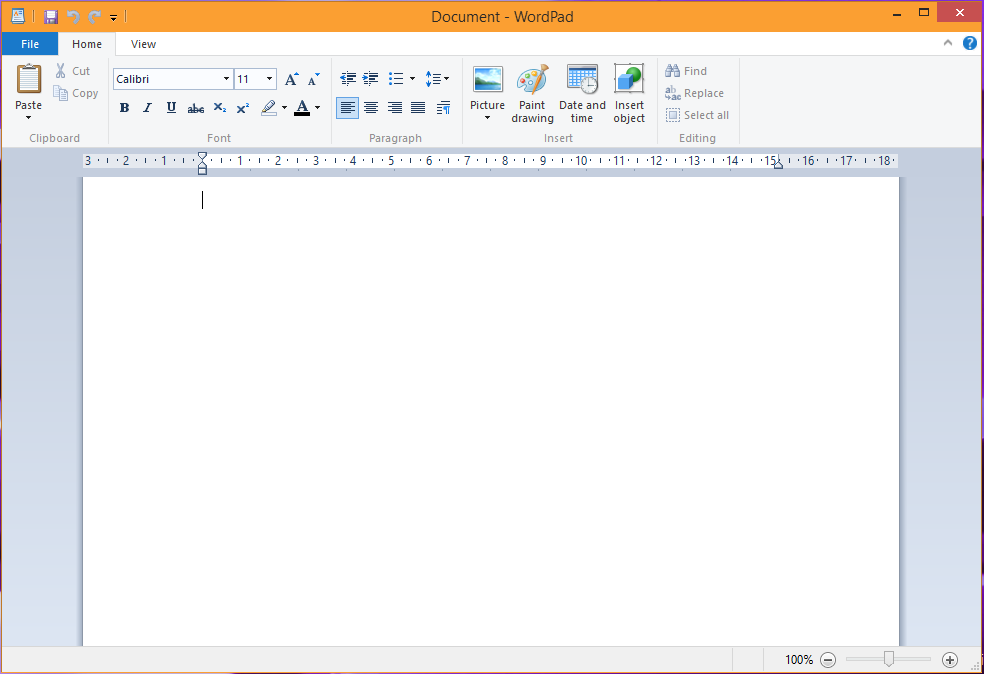Toggle Italic text style
Screen dimensions: 984x674
coord(148,108)
